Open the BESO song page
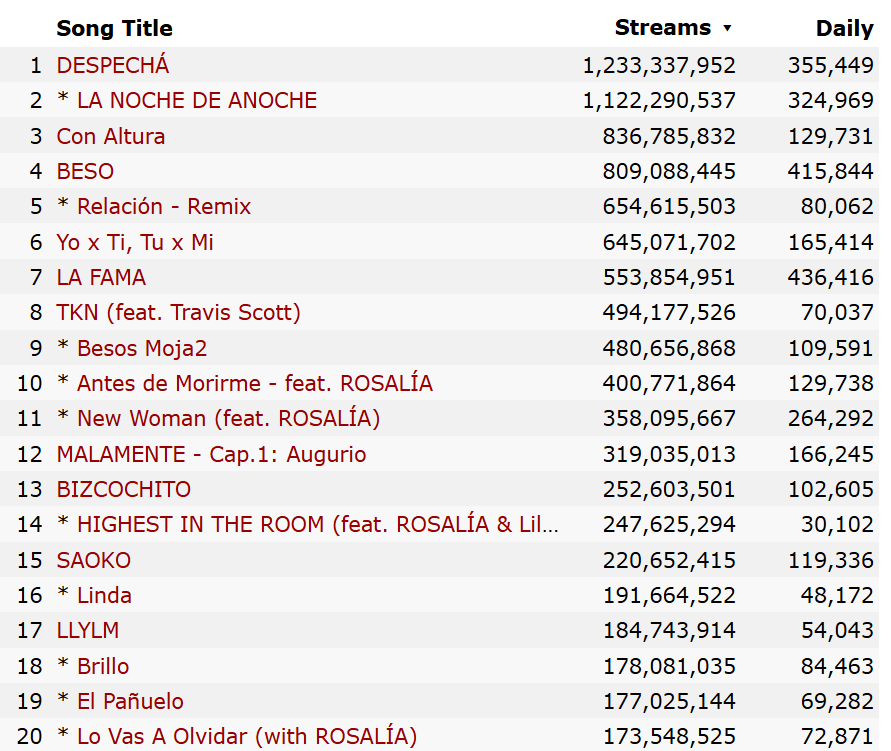Viewport: 891px width, 751px height. coord(85,171)
